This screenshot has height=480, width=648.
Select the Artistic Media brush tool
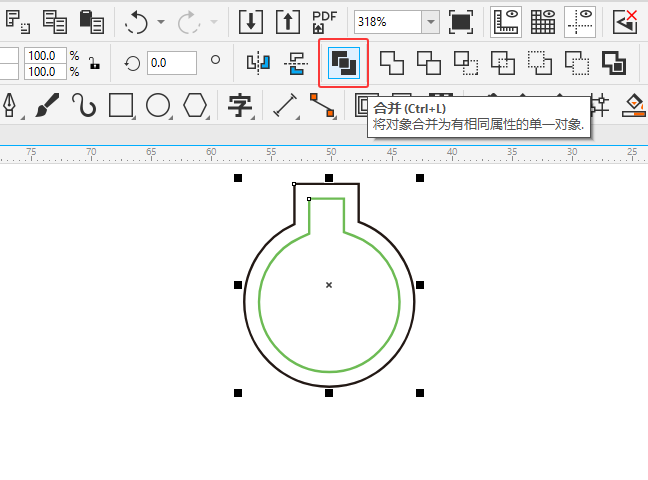tap(47, 105)
